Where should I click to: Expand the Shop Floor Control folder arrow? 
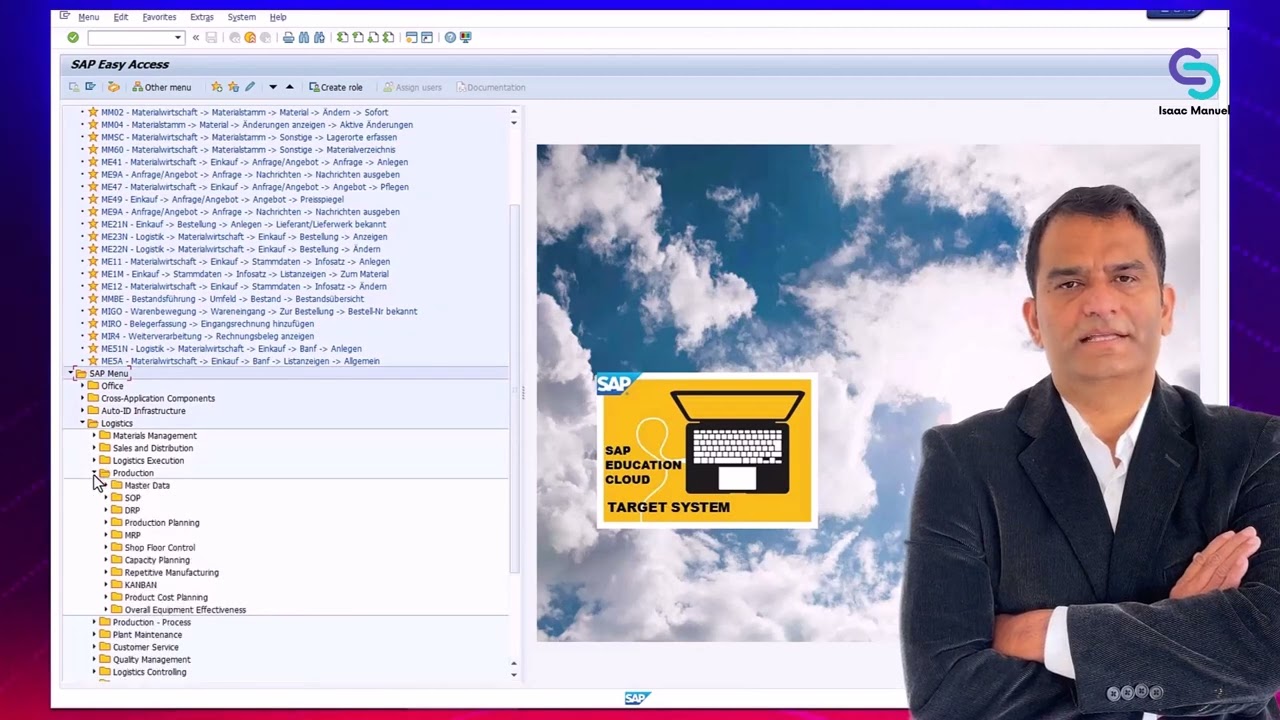pyautogui.click(x=107, y=548)
